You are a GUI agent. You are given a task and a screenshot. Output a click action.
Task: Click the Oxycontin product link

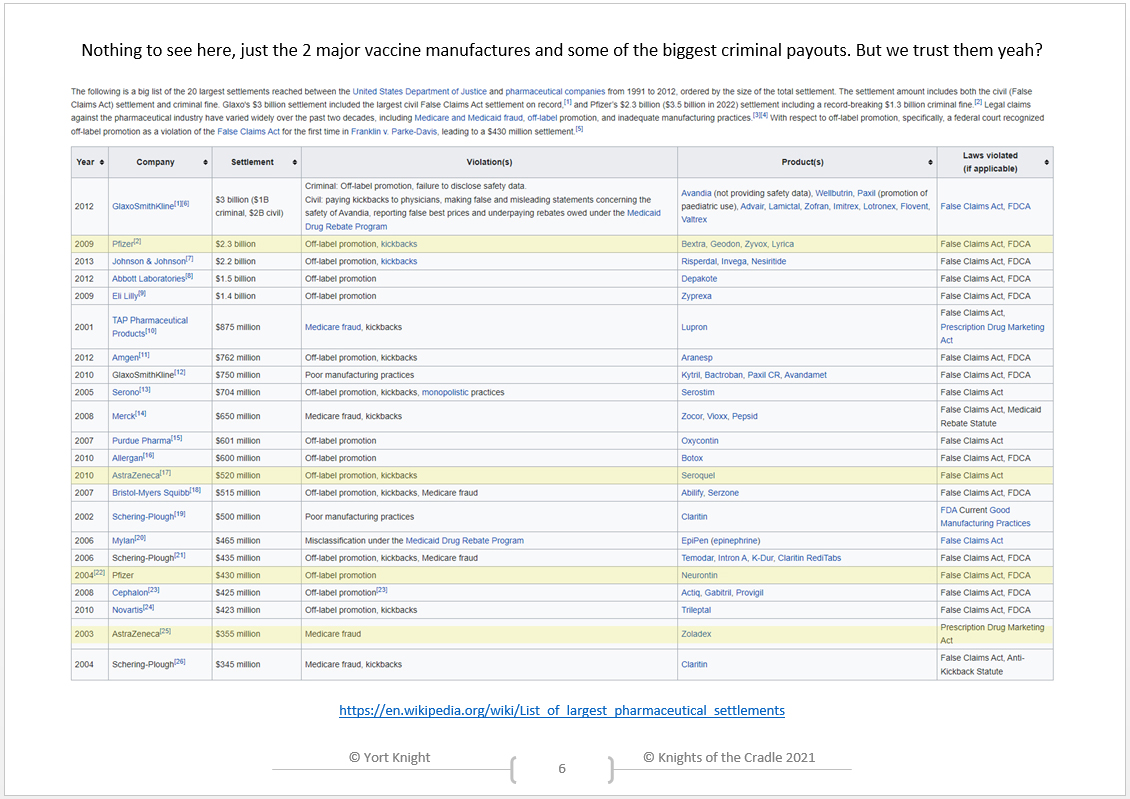click(700, 441)
